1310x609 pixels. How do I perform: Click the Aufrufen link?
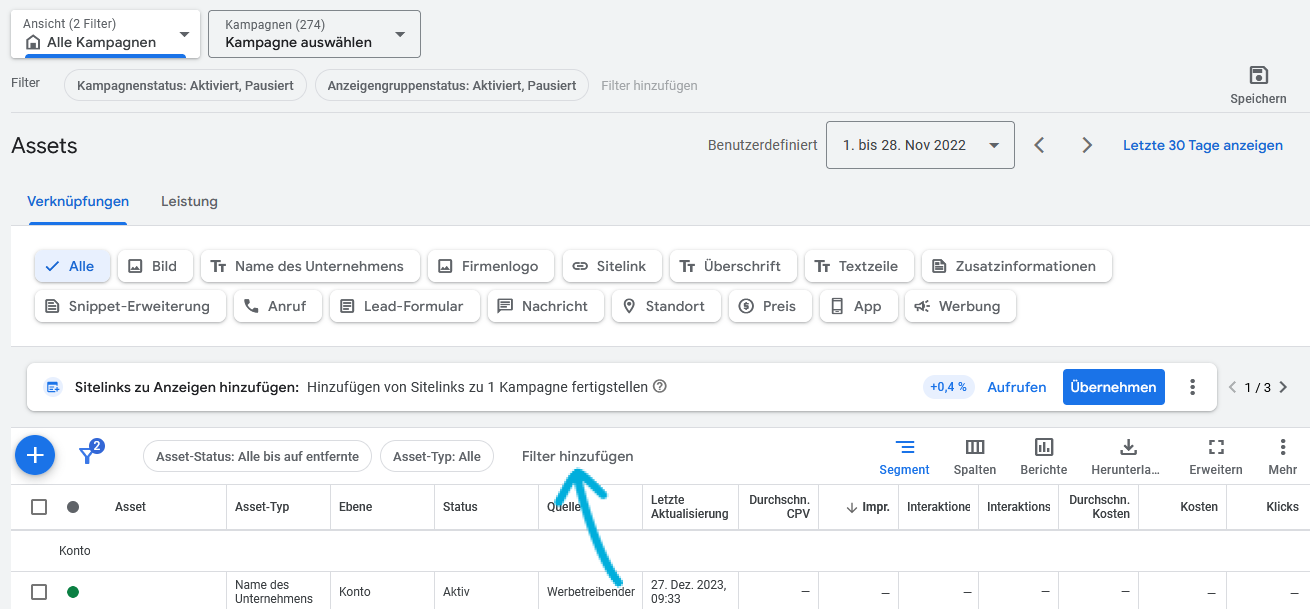[x=1017, y=387]
